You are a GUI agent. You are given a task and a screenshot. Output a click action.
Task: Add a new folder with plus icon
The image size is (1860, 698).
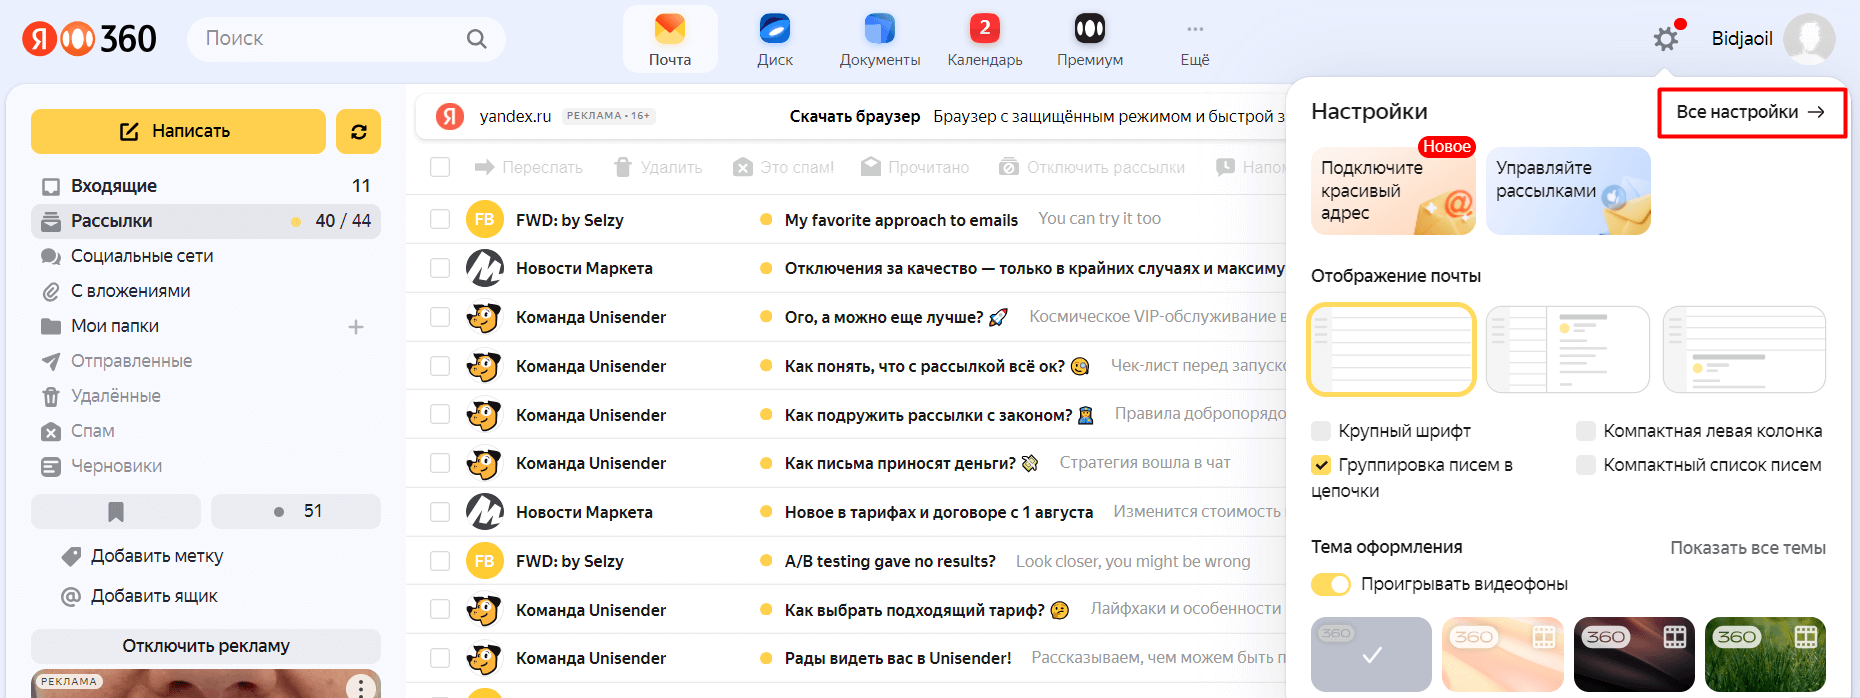point(355,327)
